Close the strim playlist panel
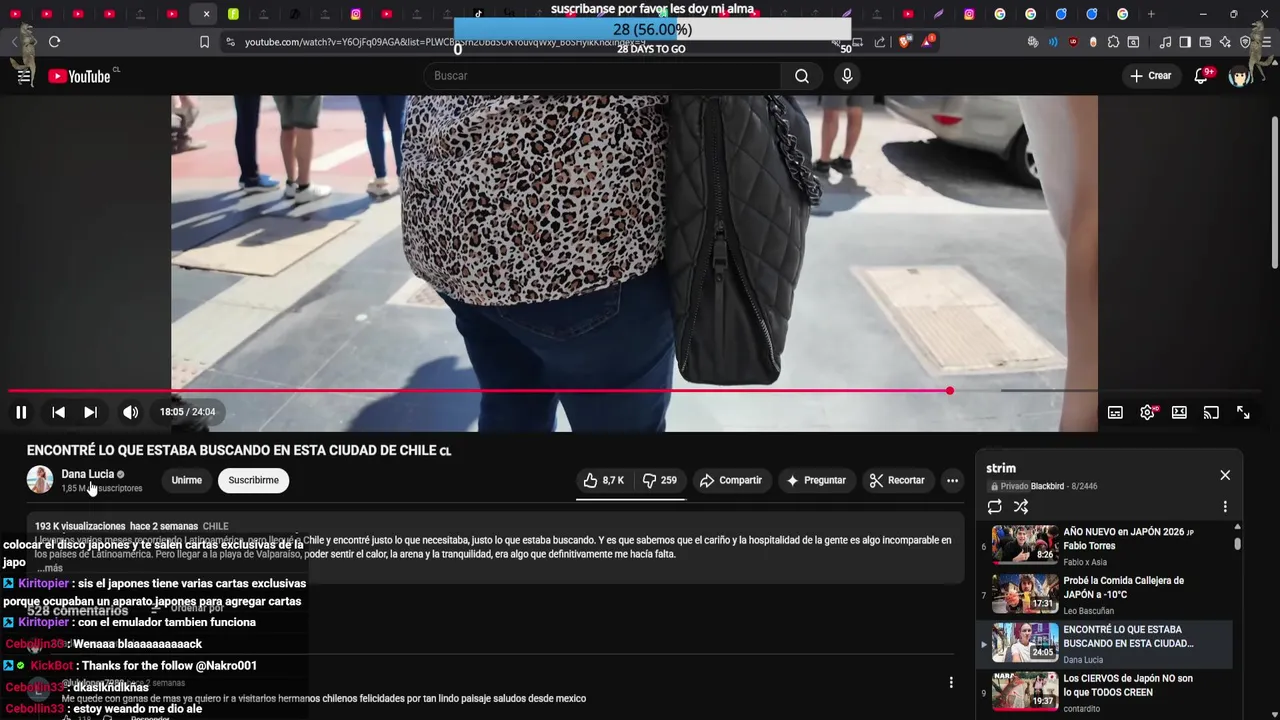This screenshot has height=720, width=1280. tap(1225, 475)
